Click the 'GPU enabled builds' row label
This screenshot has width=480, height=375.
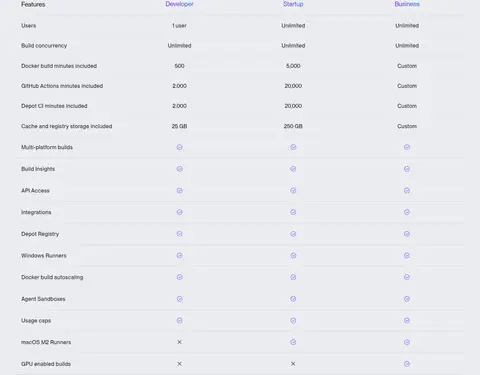pyautogui.click(x=46, y=364)
